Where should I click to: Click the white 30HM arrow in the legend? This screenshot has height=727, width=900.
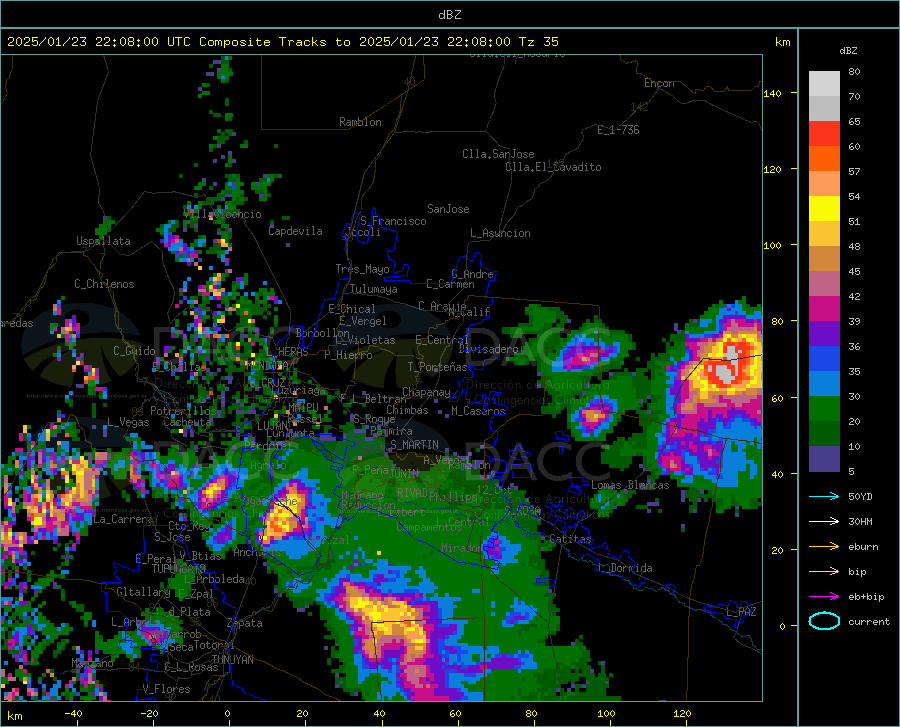click(x=824, y=521)
